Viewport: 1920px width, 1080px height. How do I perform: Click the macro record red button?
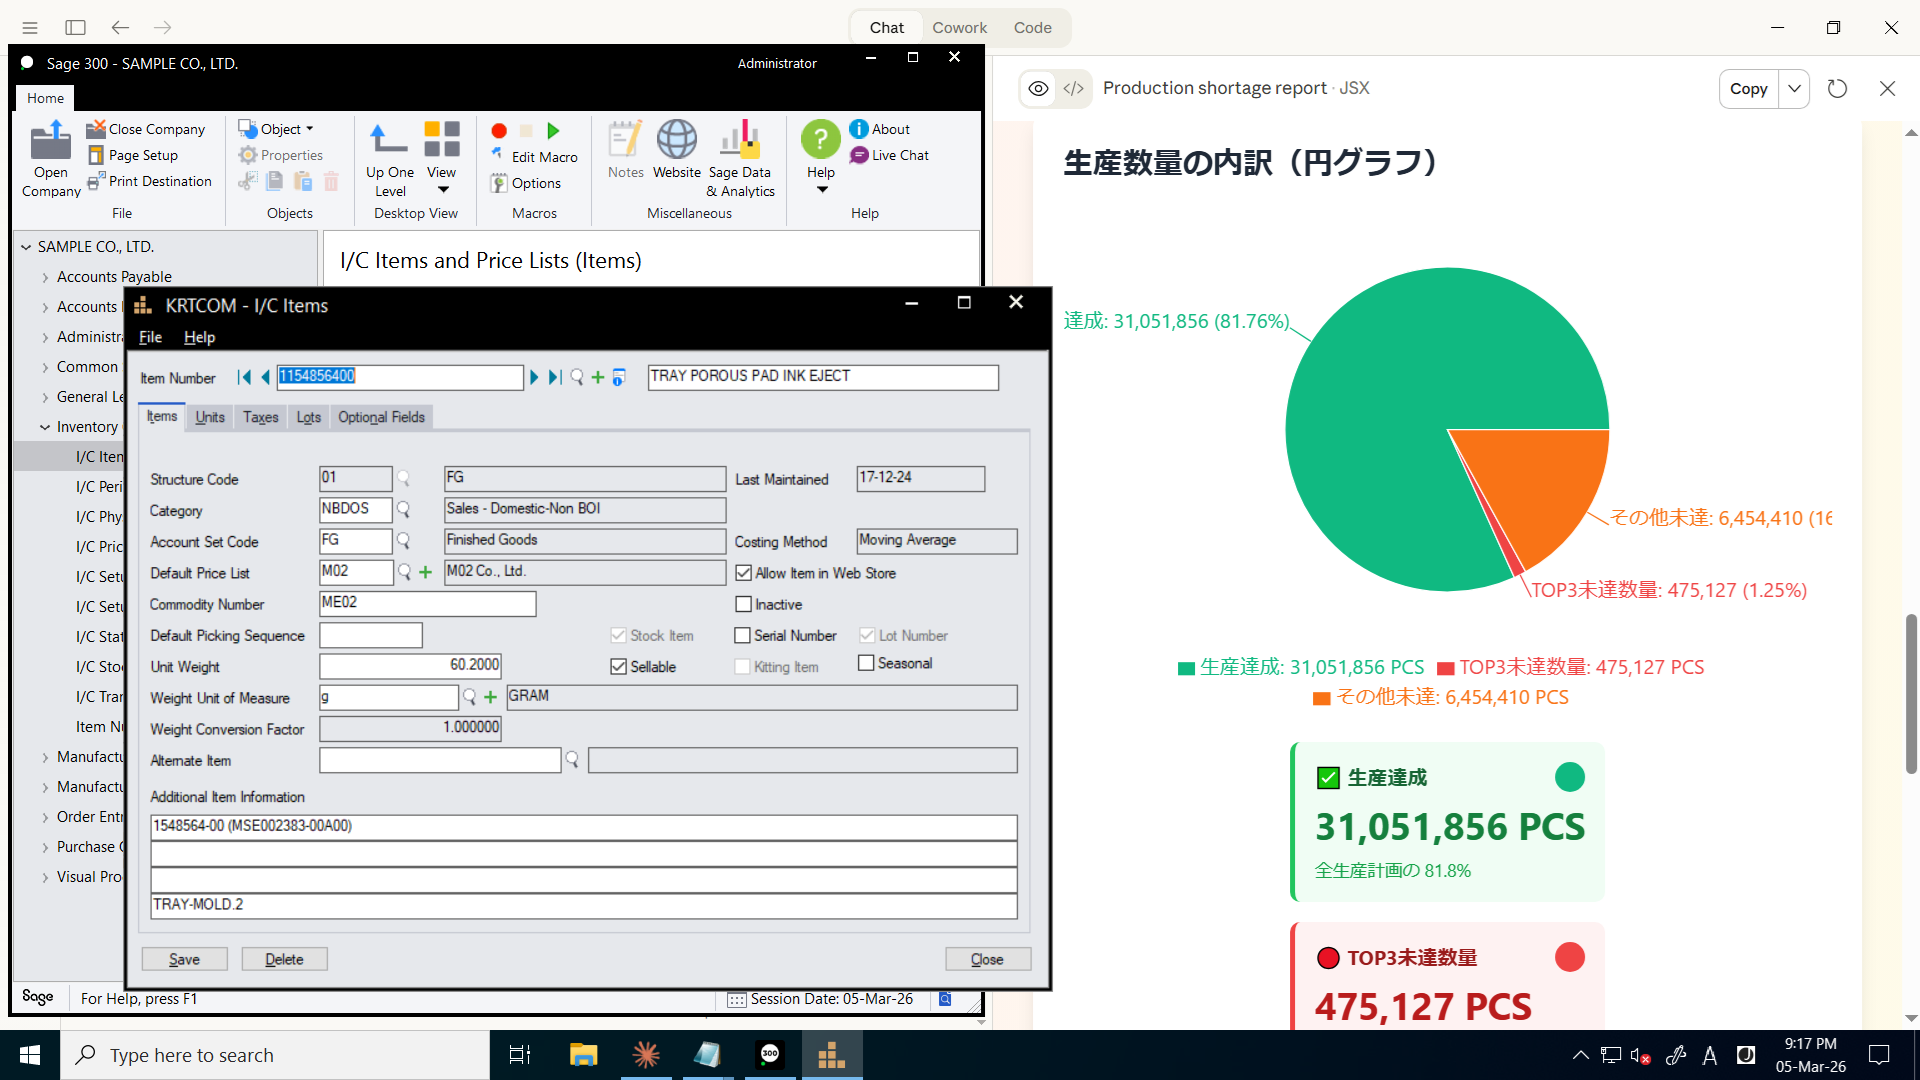(499, 131)
